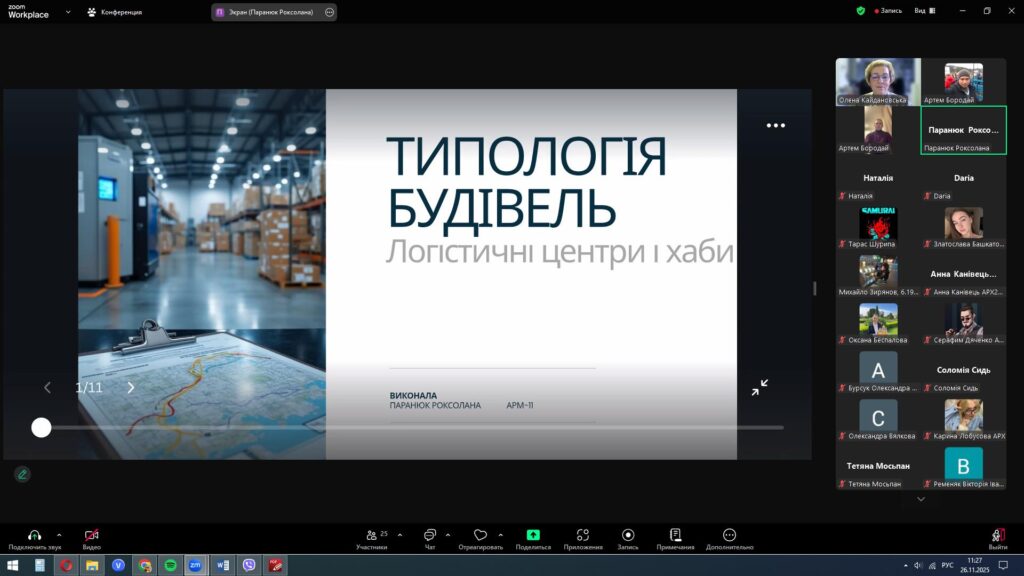
Task: Expand audio options arrow beside Подключить звук
Action: [x=59, y=534]
